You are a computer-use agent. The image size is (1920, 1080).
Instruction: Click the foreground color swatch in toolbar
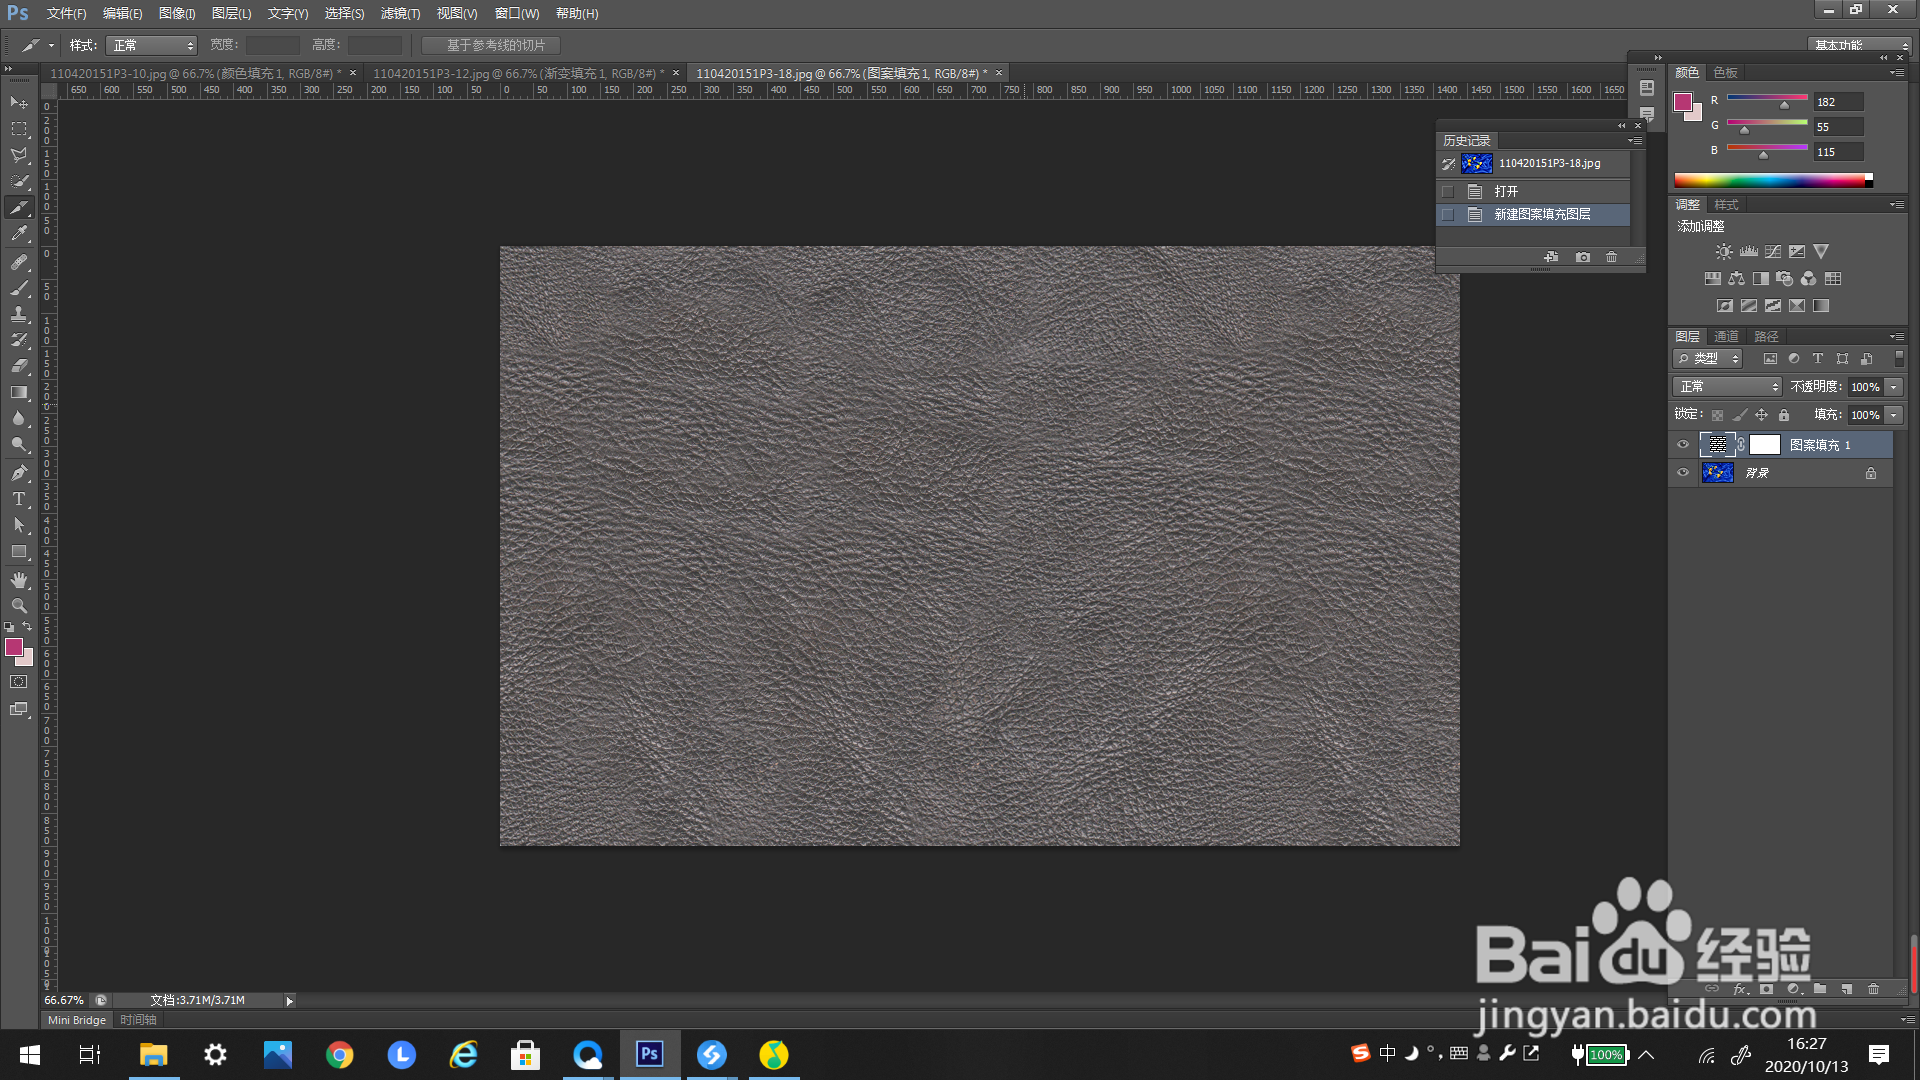(x=14, y=647)
